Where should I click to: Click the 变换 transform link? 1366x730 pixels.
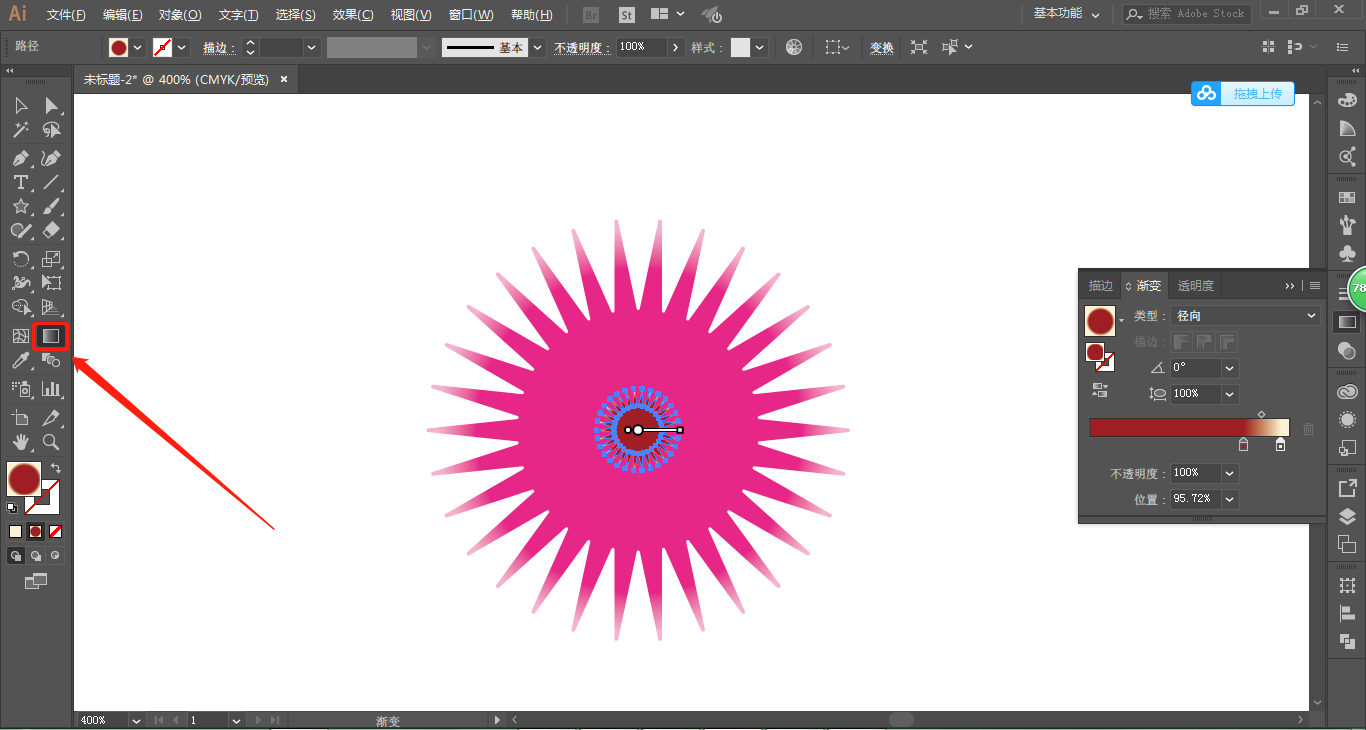coord(881,48)
